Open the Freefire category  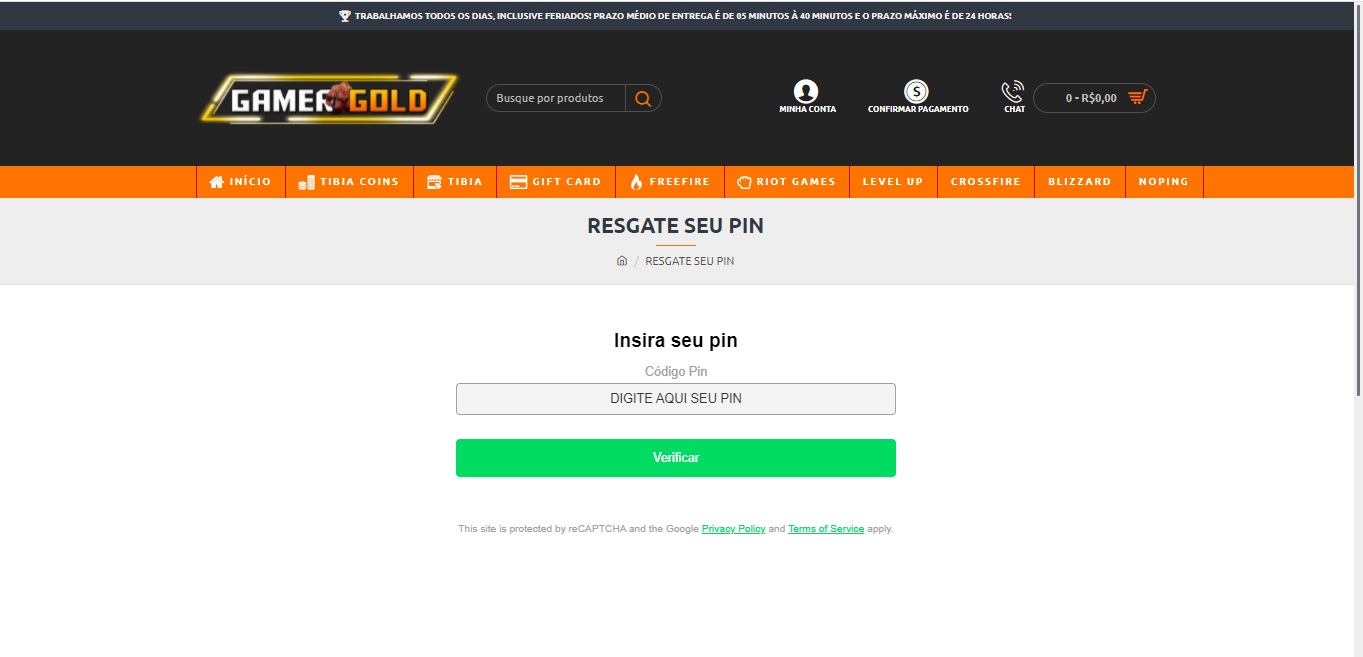[670, 182]
